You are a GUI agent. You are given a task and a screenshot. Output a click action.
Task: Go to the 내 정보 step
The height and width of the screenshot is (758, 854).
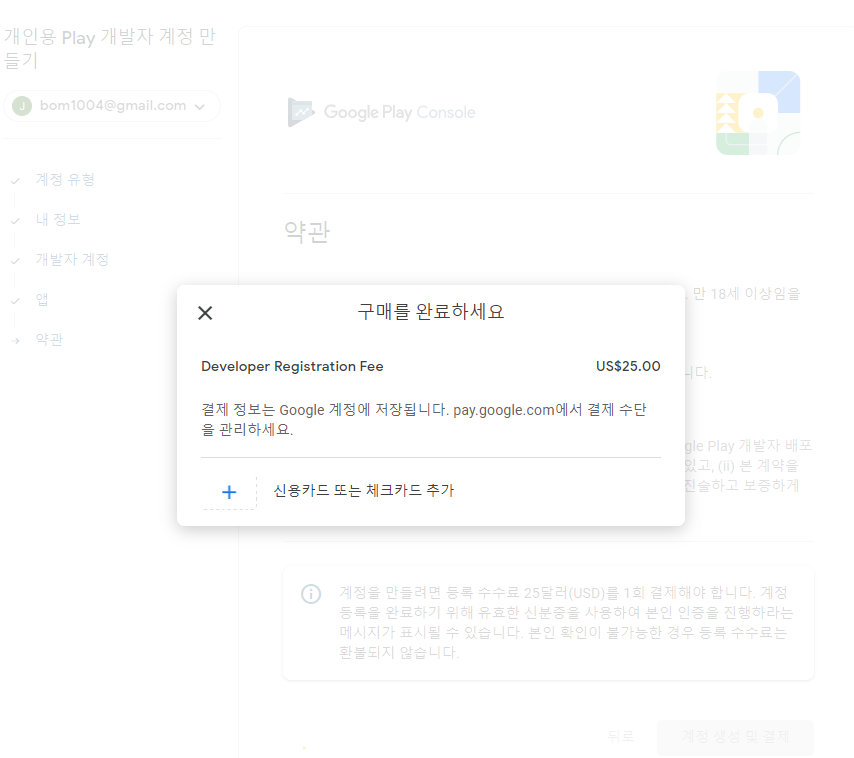58,219
